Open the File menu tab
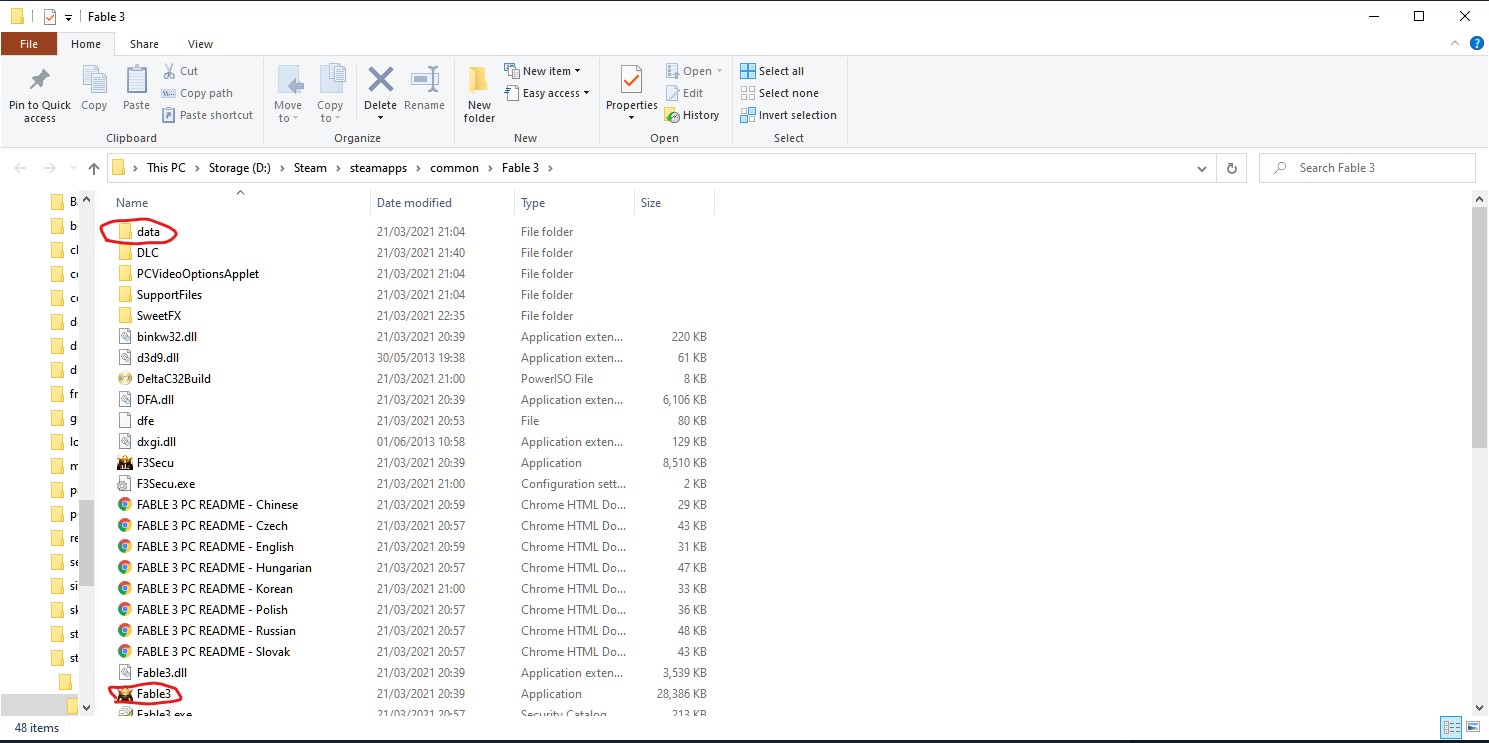Screen dimensions: 1489x743 click(x=29, y=44)
